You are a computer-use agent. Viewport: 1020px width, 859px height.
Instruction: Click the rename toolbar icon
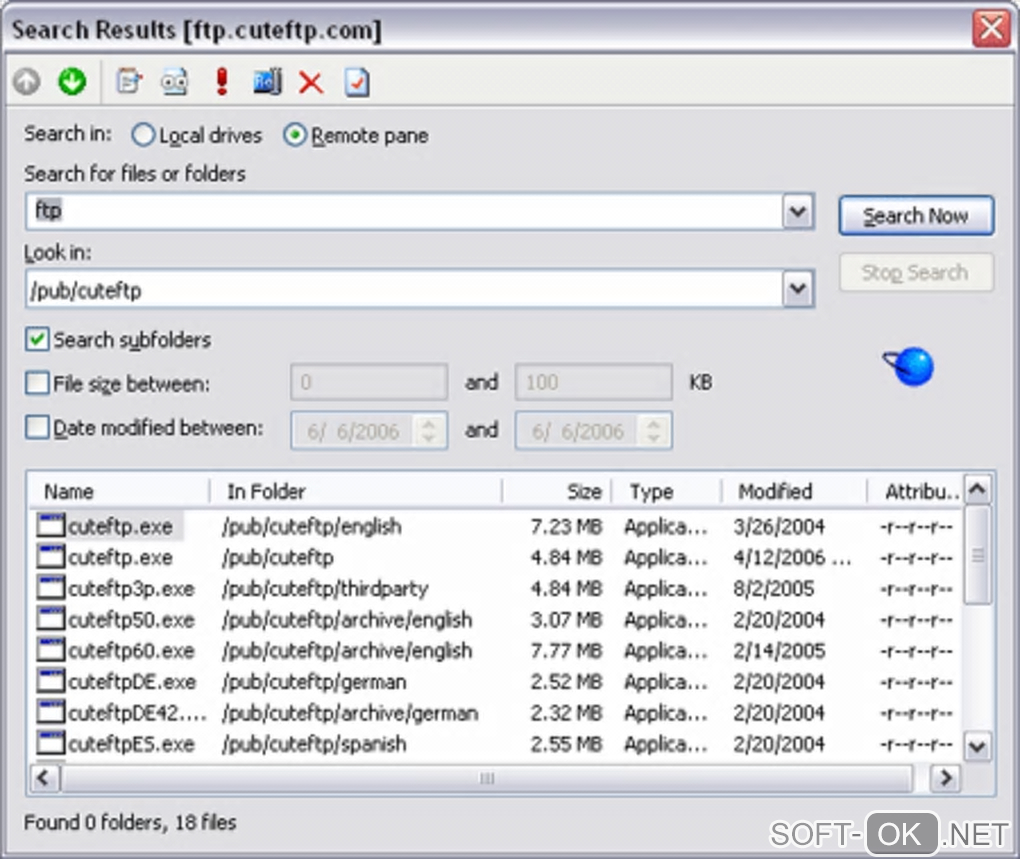click(267, 82)
